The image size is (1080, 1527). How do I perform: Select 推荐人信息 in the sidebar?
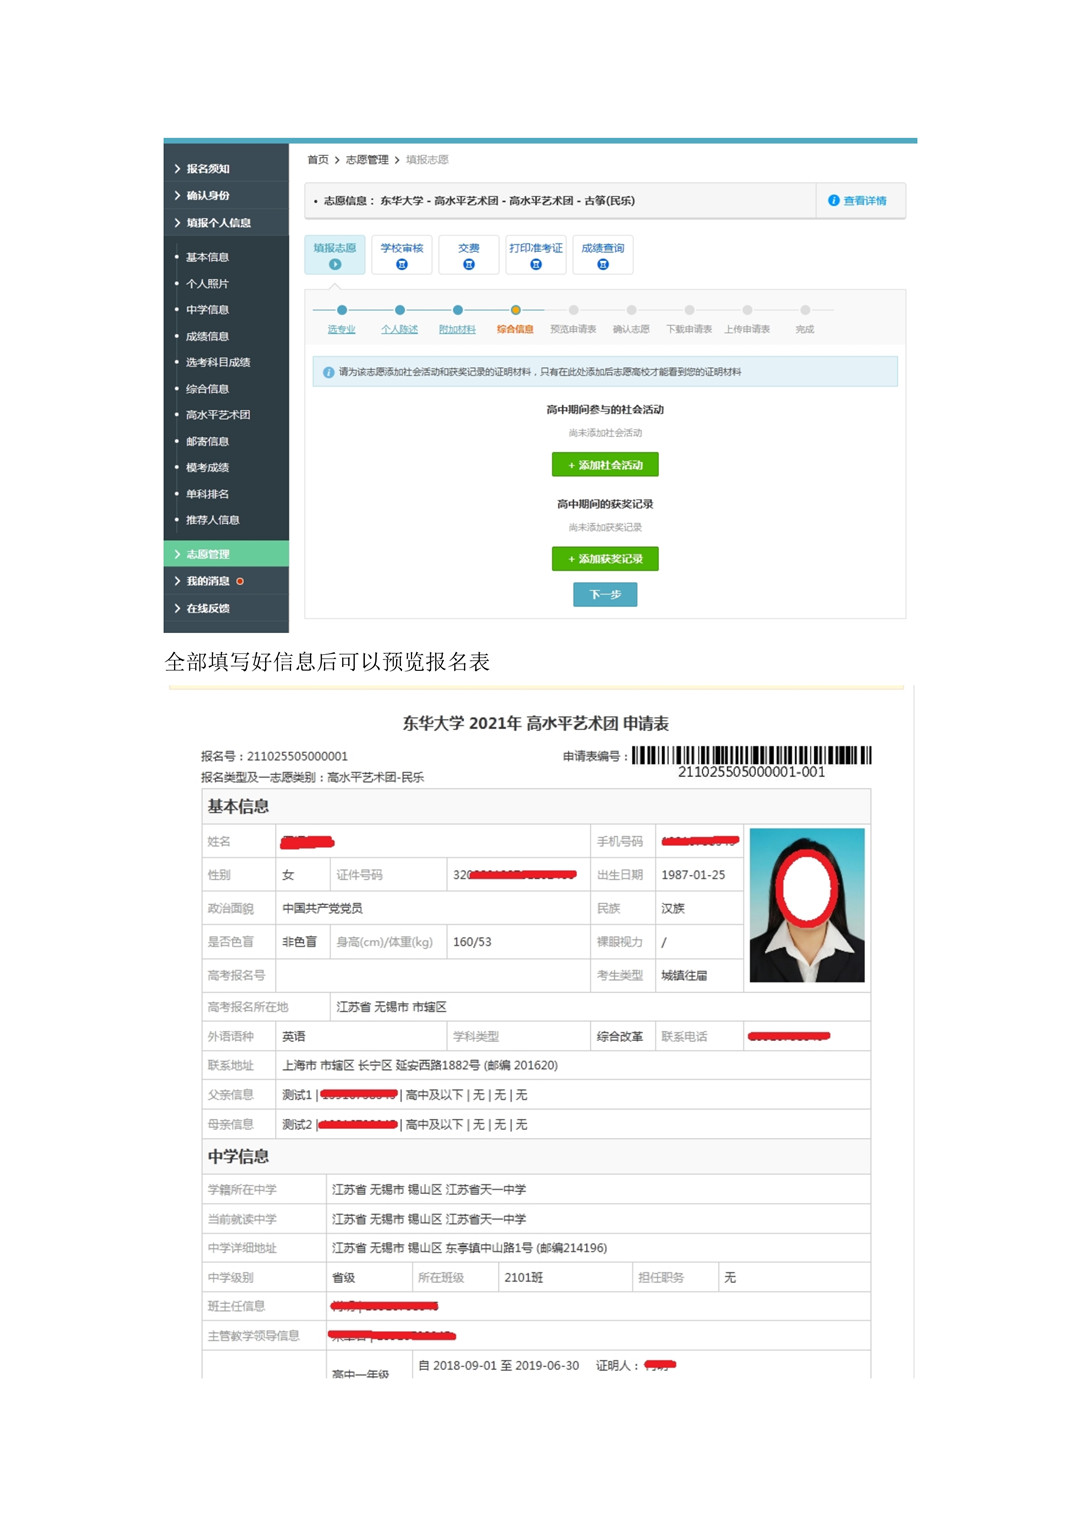(x=212, y=520)
